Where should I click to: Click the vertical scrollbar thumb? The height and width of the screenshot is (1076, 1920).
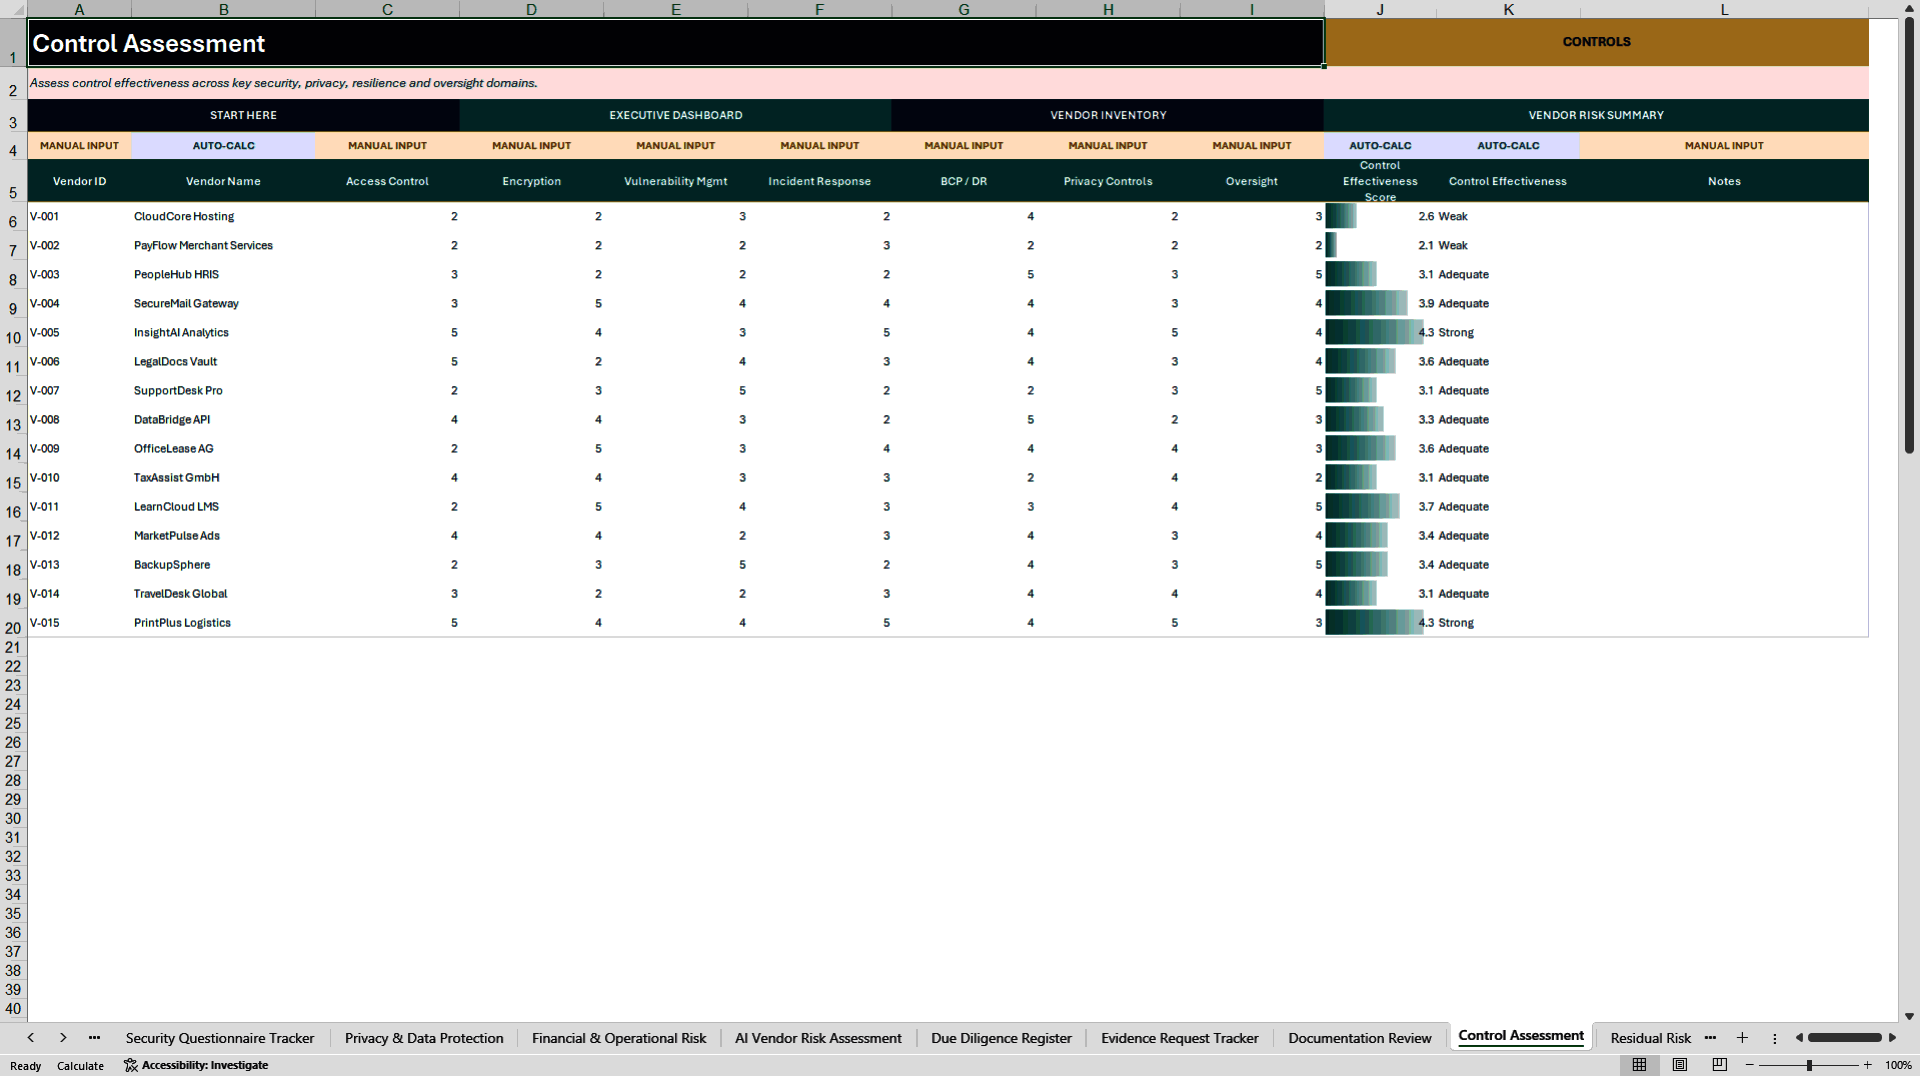click(x=1909, y=235)
